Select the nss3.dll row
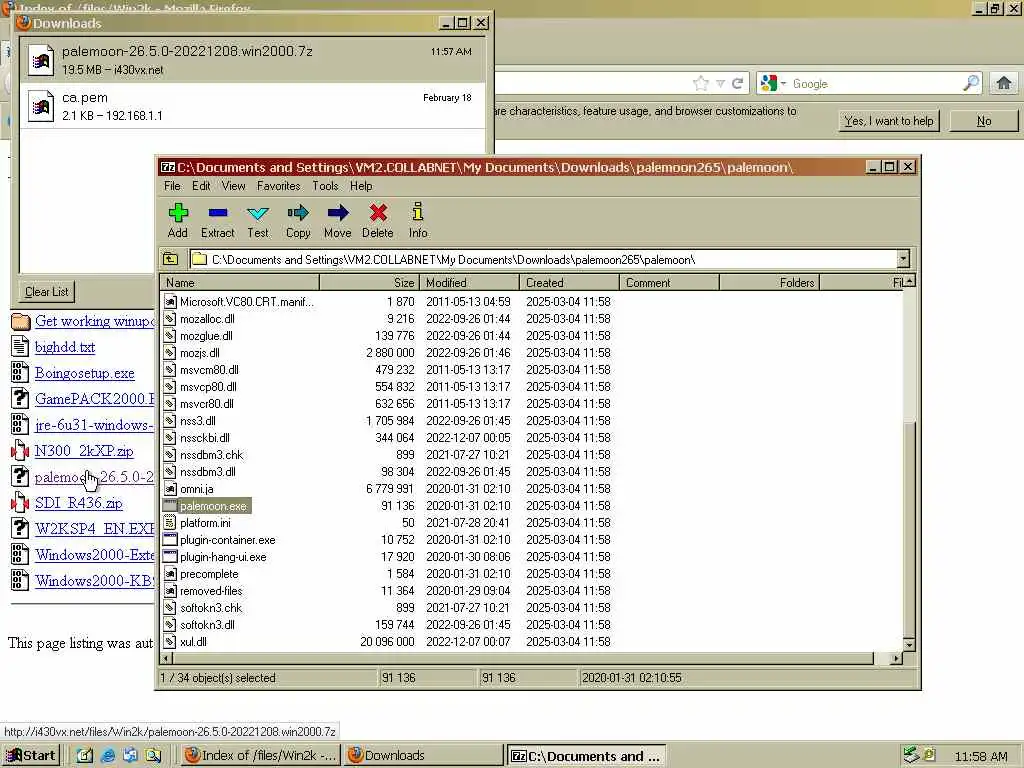The image size is (1024, 768). [x=532, y=421]
